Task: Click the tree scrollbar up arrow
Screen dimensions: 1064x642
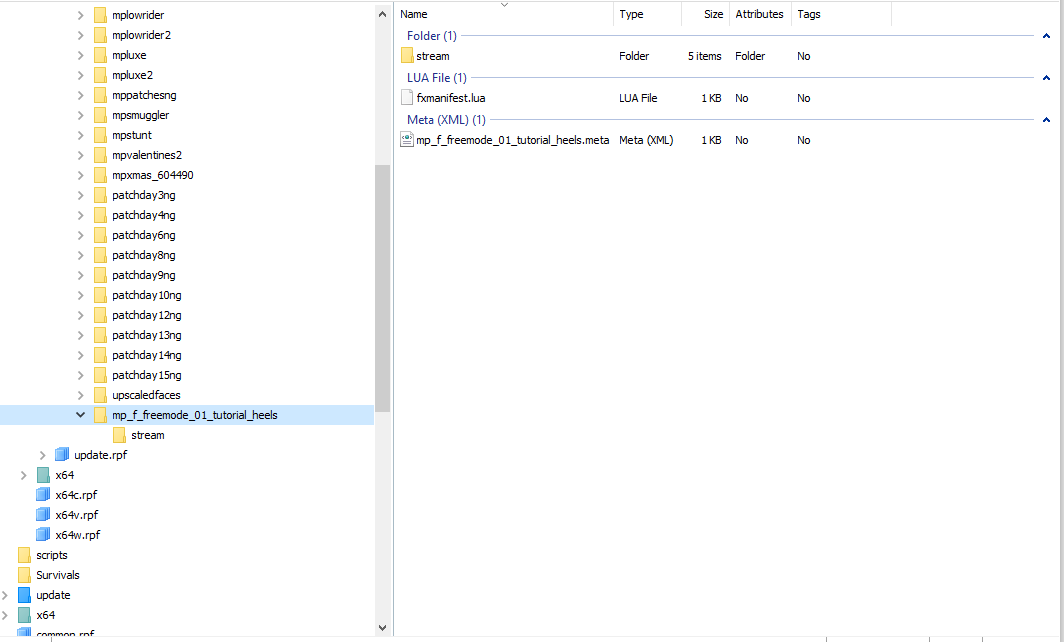Action: [x=382, y=14]
